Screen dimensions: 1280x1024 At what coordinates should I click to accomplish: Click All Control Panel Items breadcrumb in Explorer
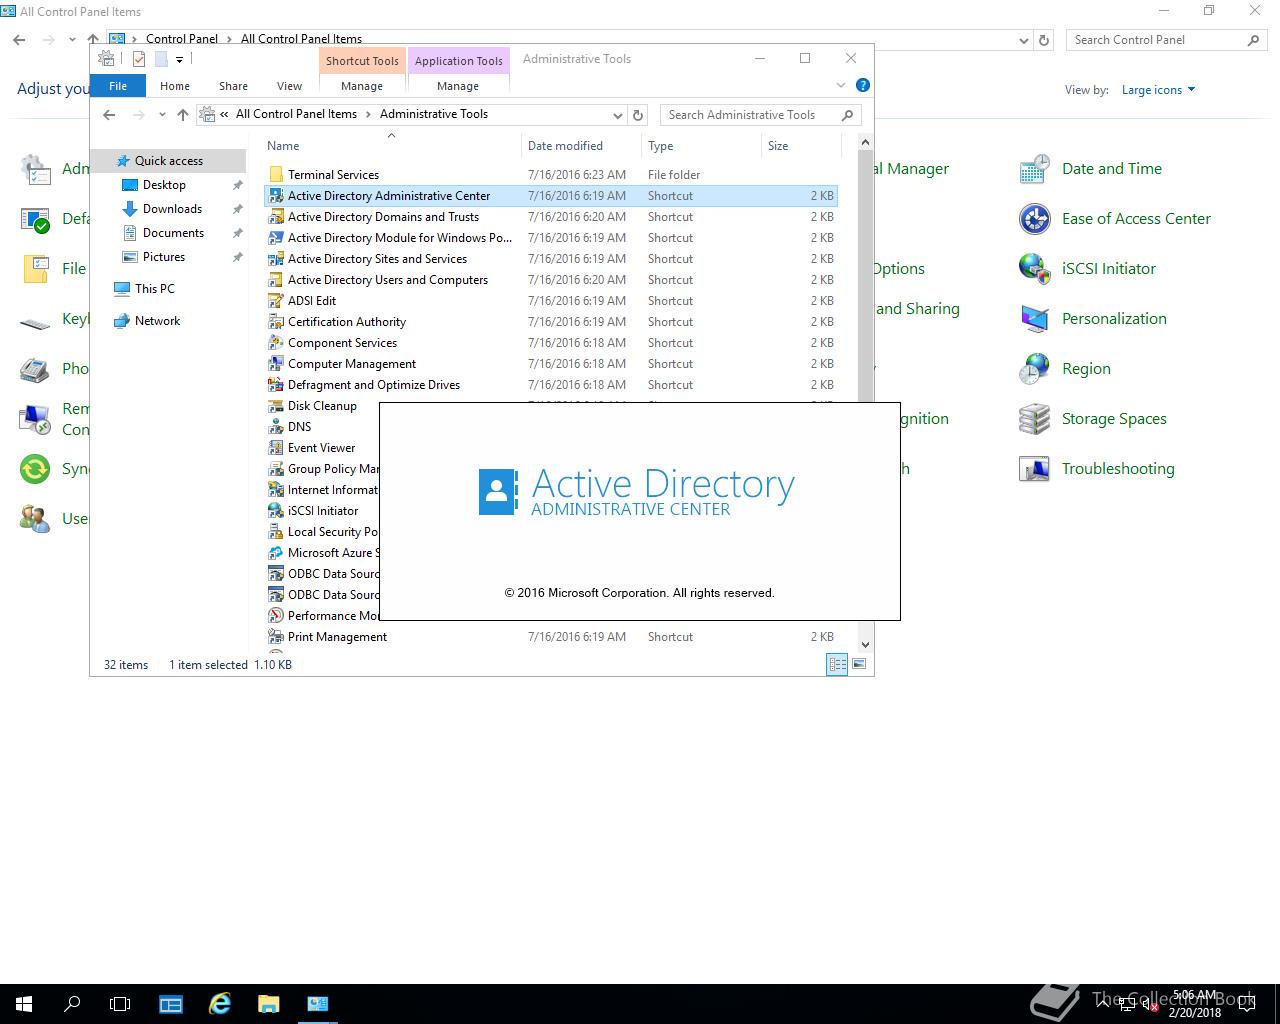click(x=296, y=114)
